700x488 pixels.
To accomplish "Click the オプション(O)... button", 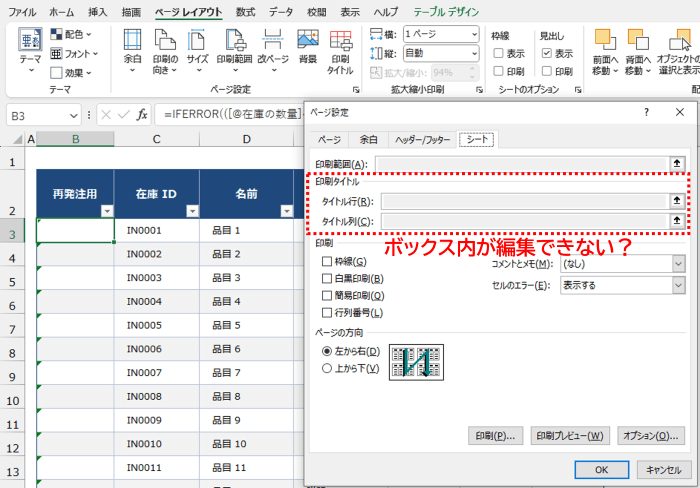I will 651,436.
